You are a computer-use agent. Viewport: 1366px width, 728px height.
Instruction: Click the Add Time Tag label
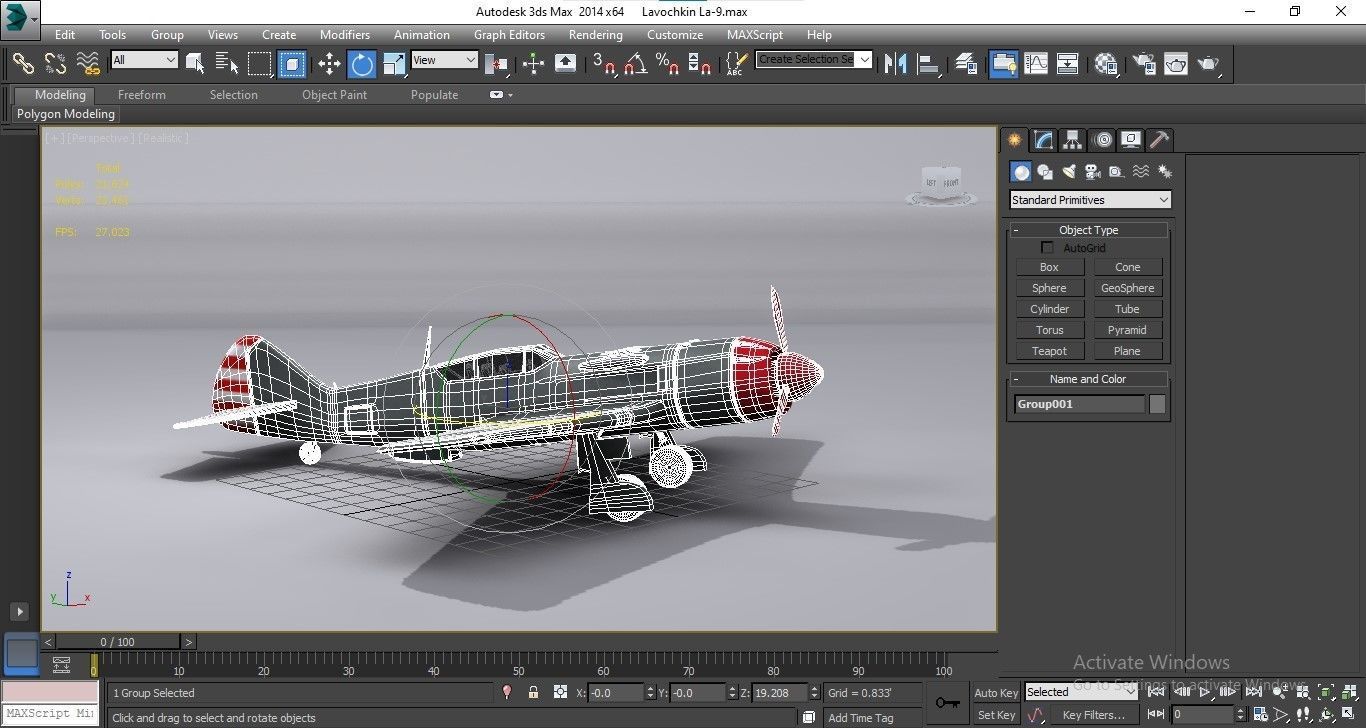point(861,717)
